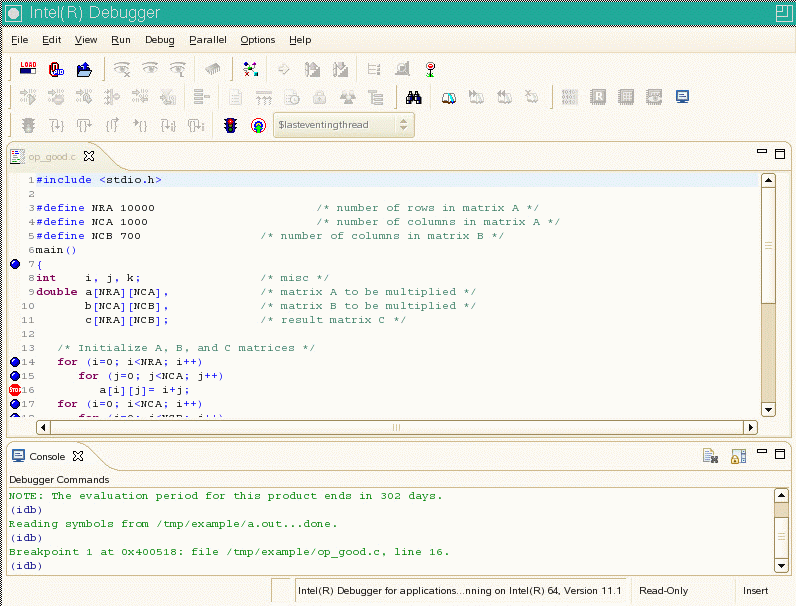Minimize the source editor panel
Viewport: 796px width, 606px height.
click(x=761, y=151)
